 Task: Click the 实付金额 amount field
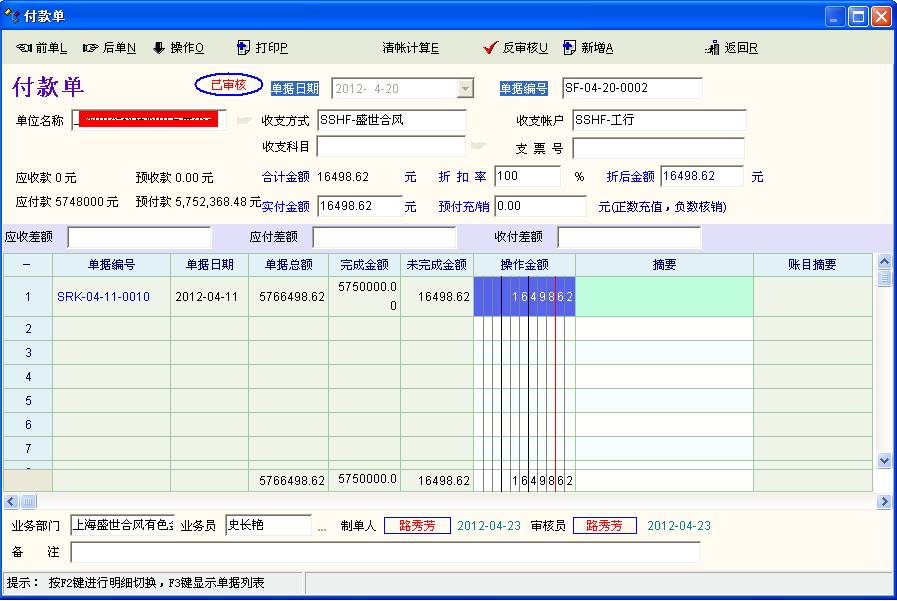[x=359, y=206]
